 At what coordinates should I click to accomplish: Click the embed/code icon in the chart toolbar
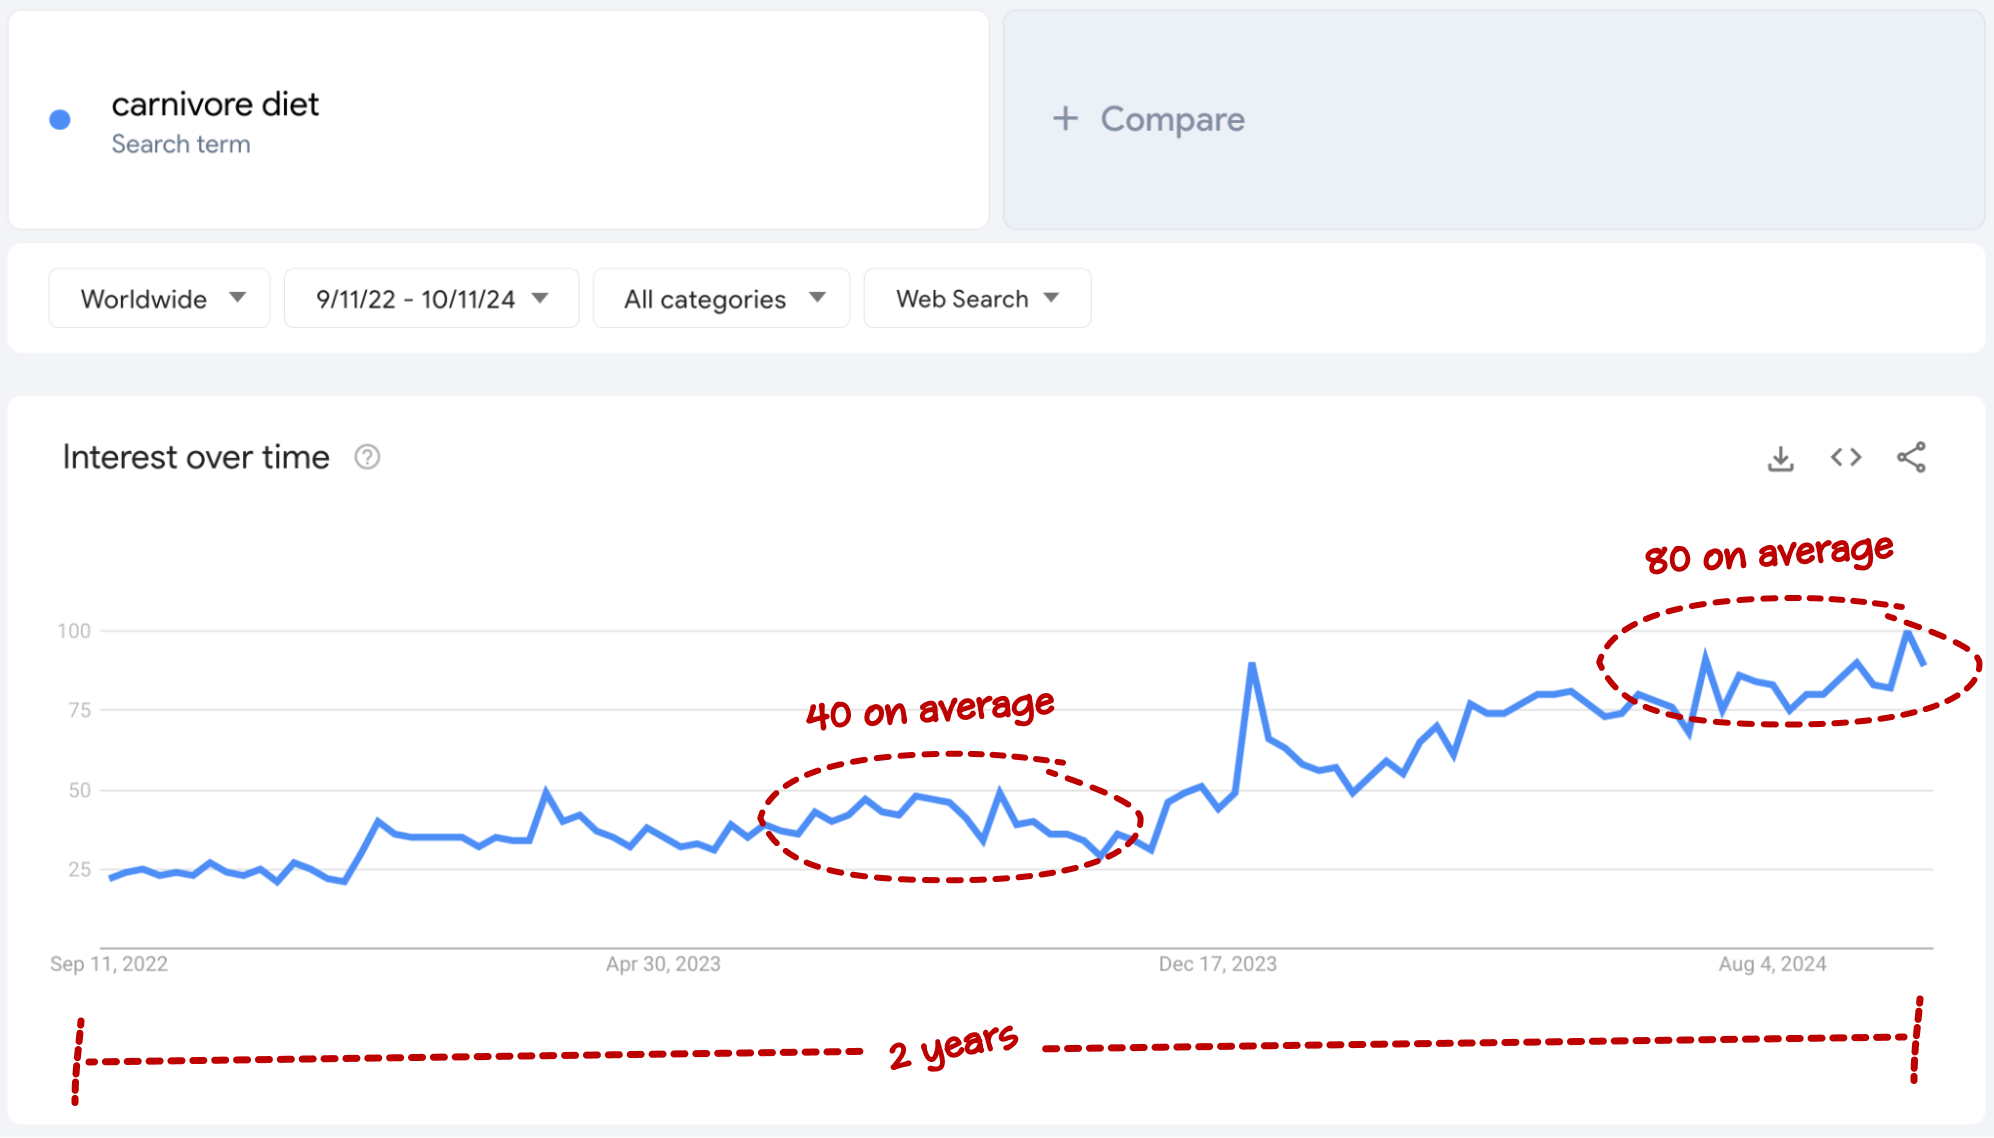pos(1847,457)
